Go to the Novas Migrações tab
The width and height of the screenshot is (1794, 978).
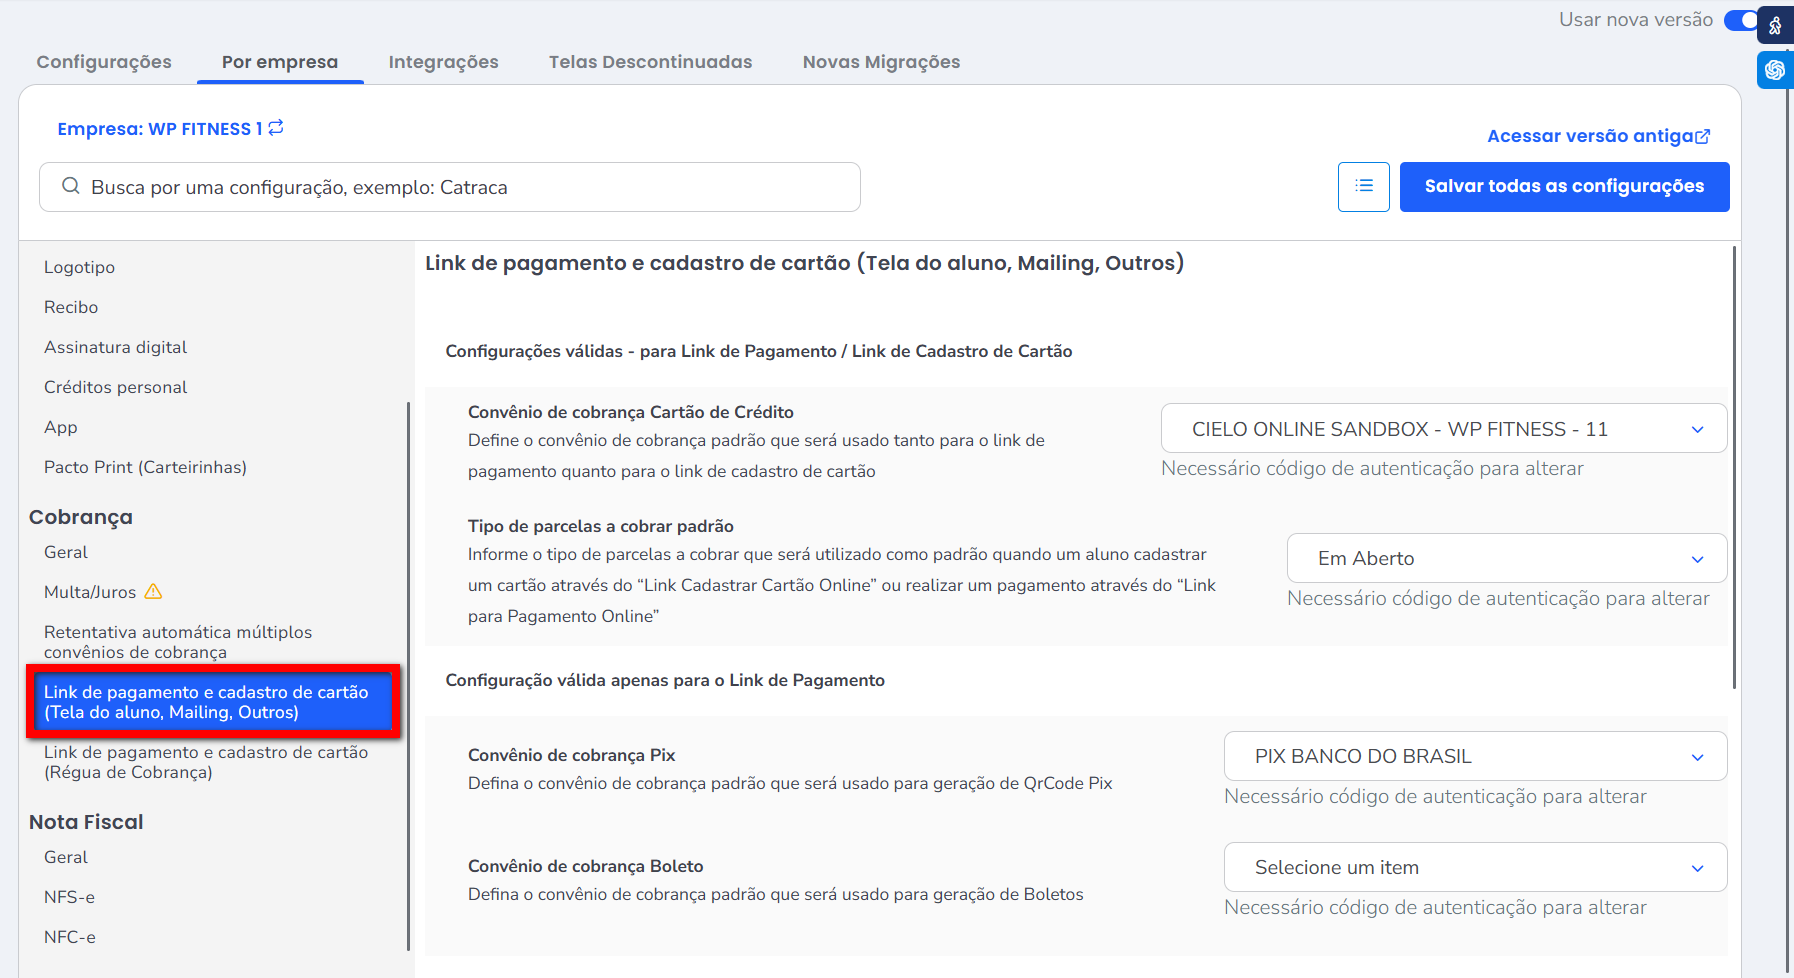[x=881, y=62]
